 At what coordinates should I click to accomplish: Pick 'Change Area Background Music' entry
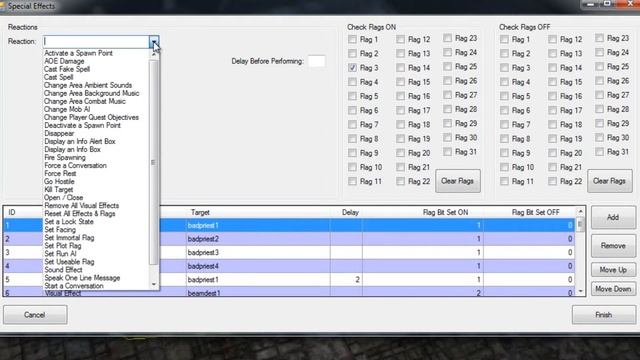91,93
